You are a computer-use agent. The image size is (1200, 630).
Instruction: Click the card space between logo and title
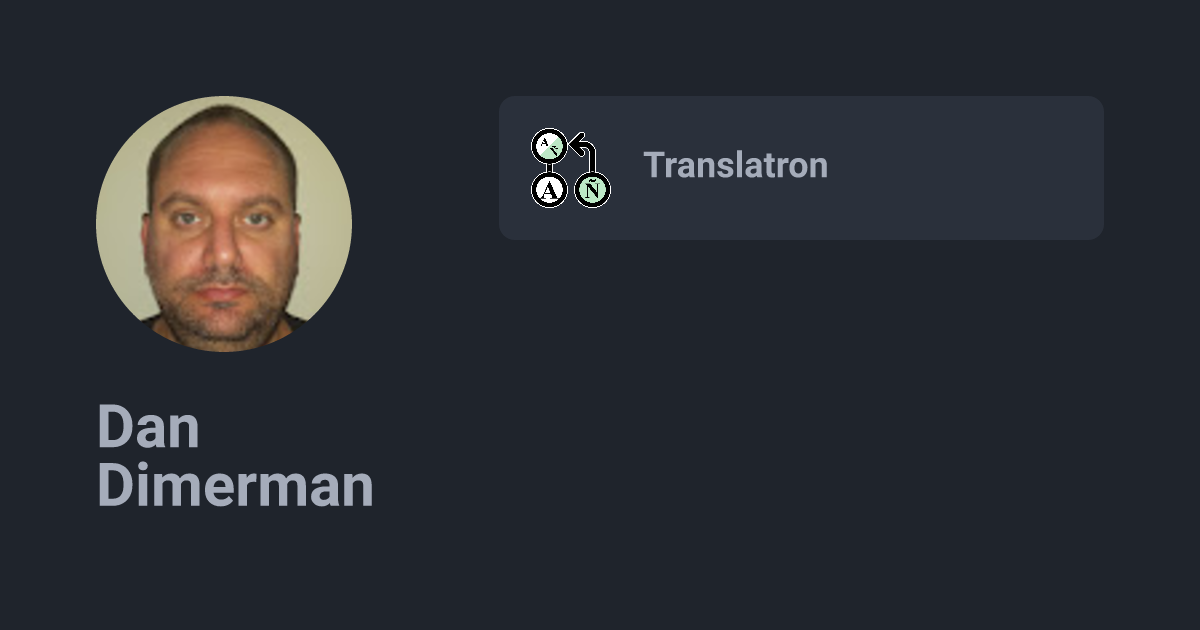pos(627,168)
